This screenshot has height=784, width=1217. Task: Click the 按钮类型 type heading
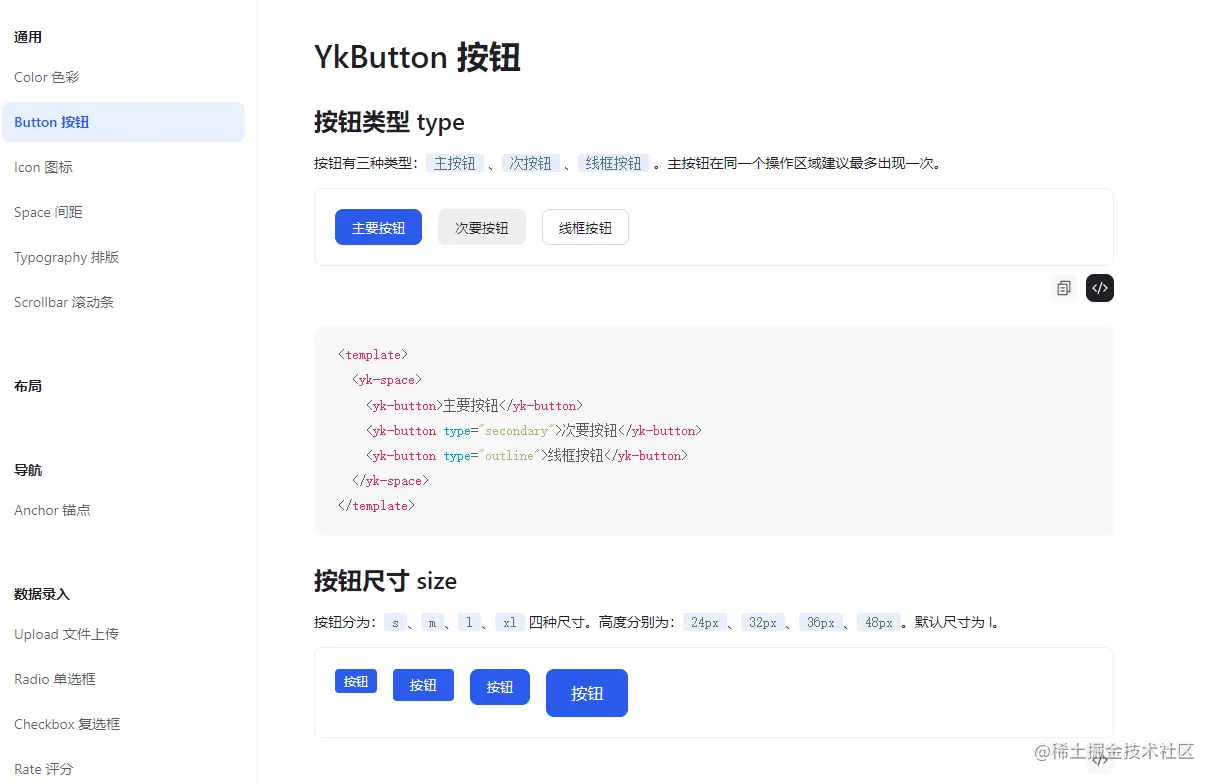coord(389,122)
